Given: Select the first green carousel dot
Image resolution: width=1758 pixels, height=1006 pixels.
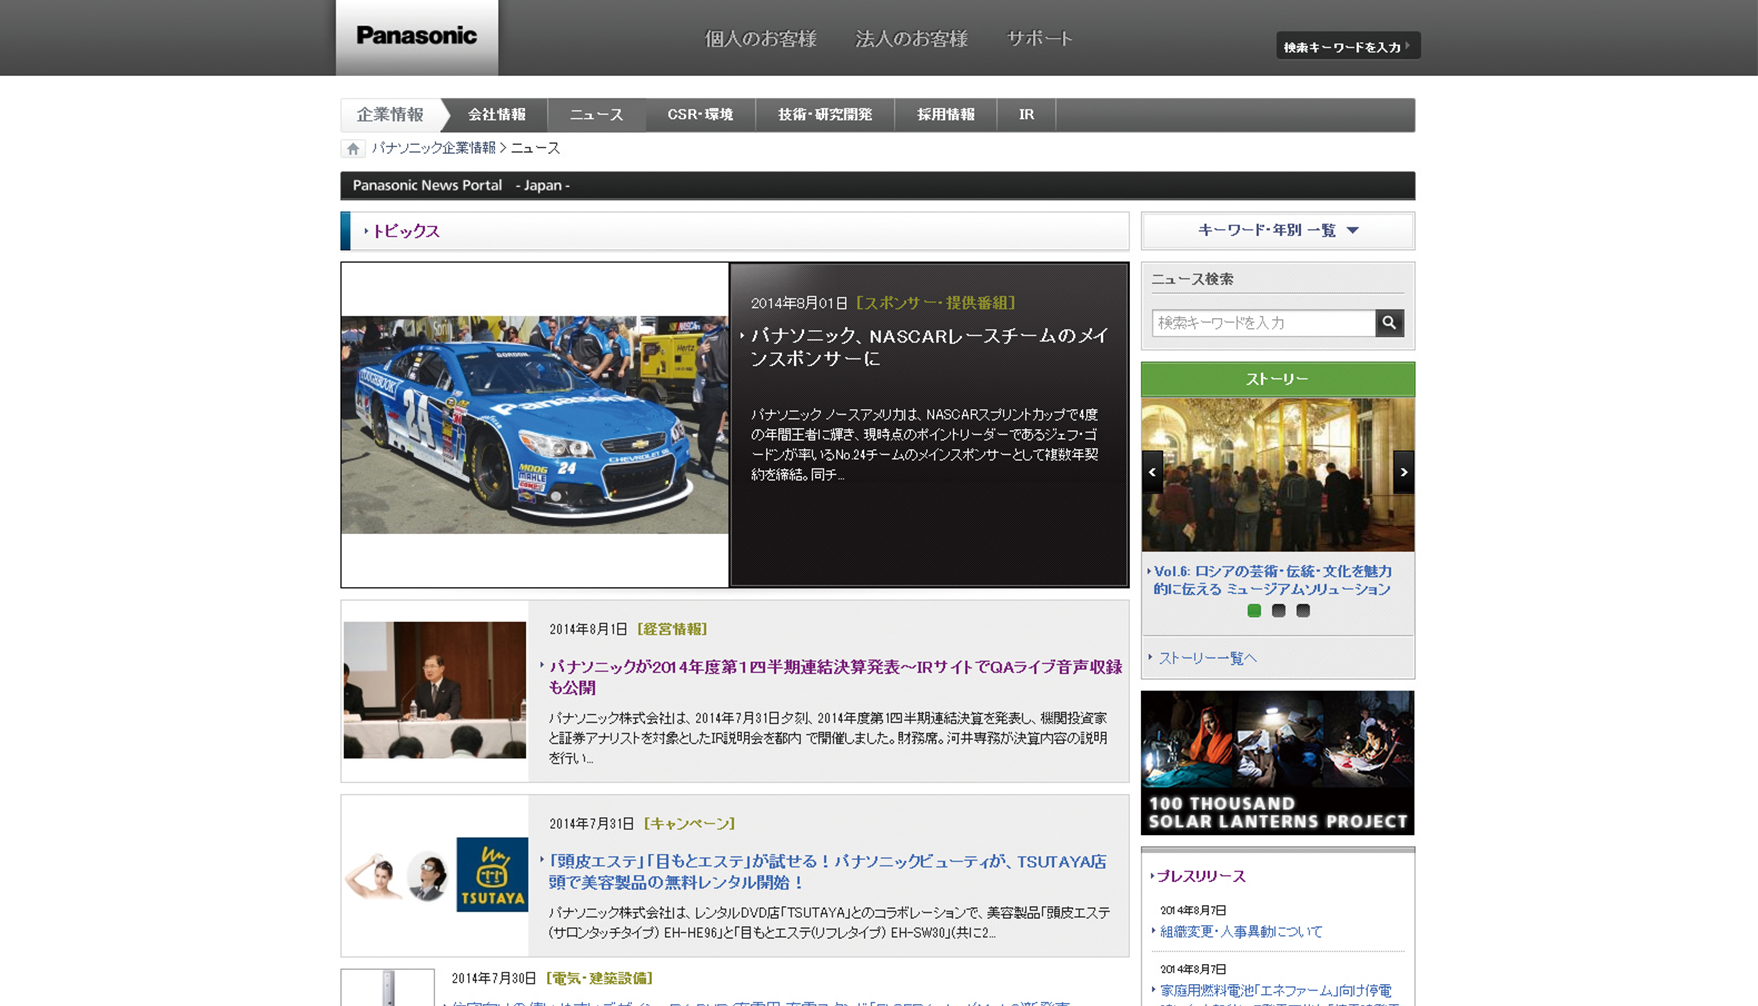Looking at the screenshot, I should [1254, 611].
